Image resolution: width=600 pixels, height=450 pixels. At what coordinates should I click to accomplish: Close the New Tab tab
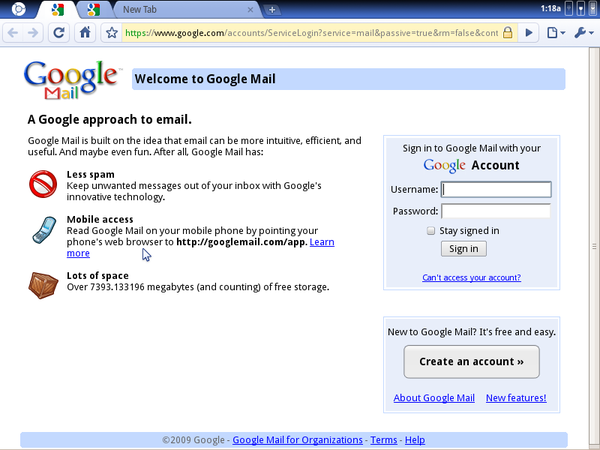(250, 10)
